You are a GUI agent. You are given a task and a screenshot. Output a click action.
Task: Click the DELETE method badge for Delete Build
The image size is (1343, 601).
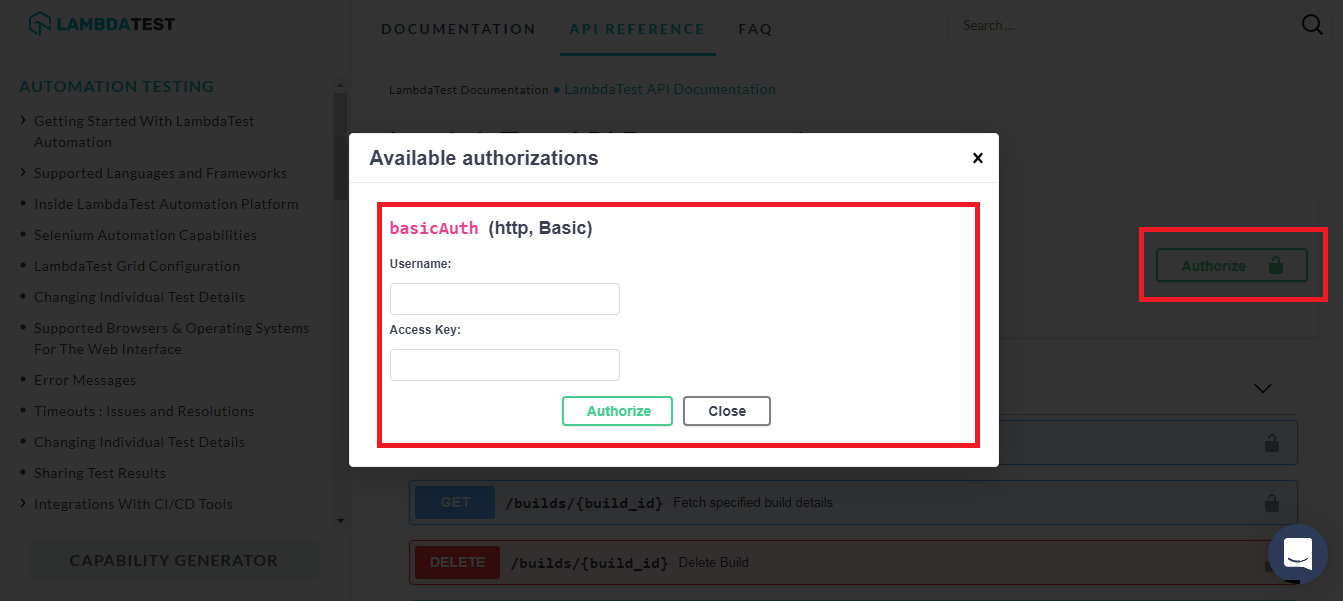[x=456, y=562]
